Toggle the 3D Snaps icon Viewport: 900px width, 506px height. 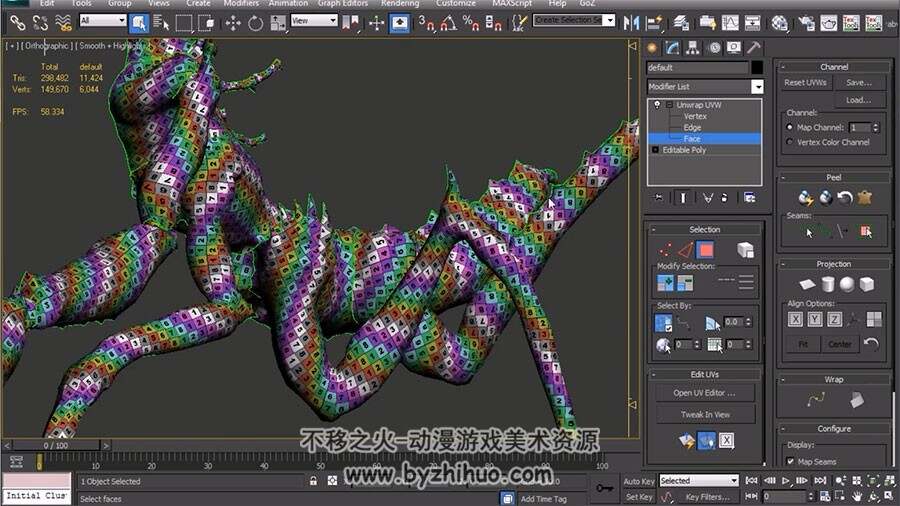pos(426,23)
